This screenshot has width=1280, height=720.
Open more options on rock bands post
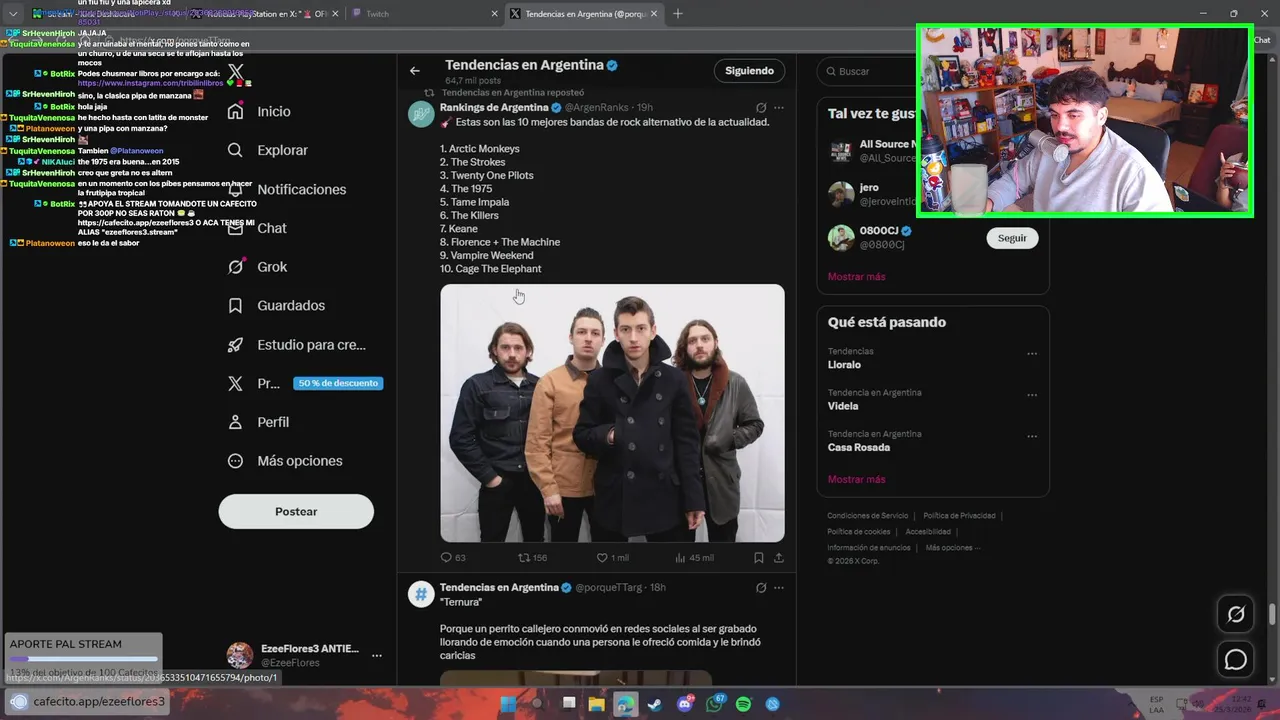pyautogui.click(x=779, y=108)
